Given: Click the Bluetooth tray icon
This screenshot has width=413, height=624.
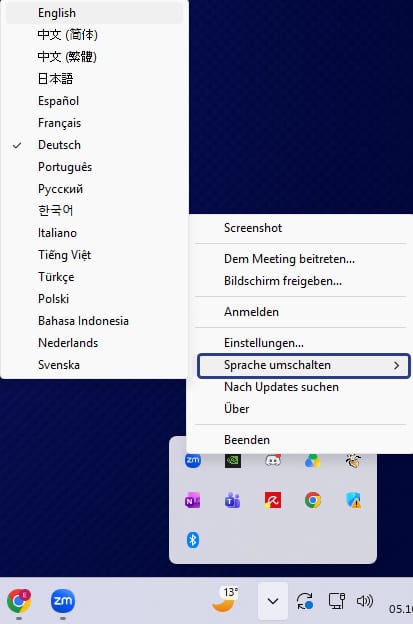Looking at the screenshot, I should point(193,540).
